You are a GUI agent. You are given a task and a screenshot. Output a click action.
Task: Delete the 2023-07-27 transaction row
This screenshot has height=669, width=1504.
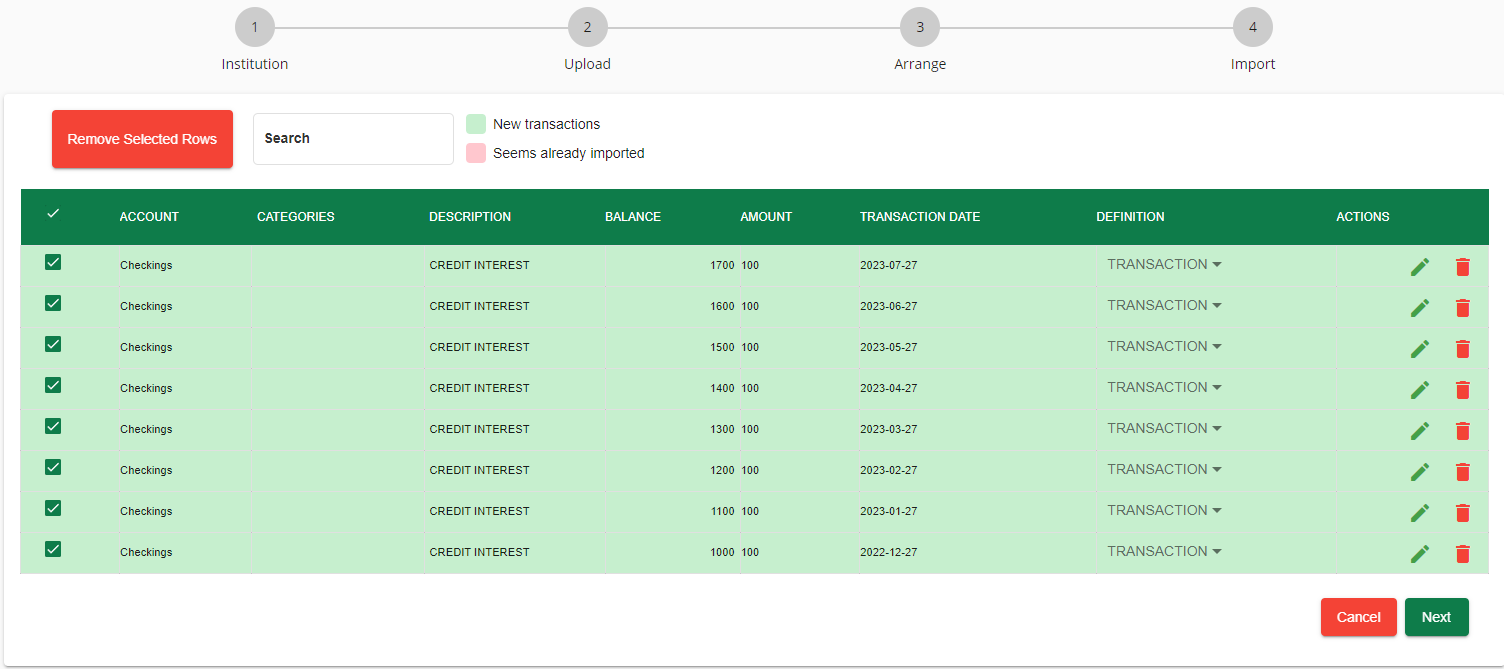(x=1463, y=267)
